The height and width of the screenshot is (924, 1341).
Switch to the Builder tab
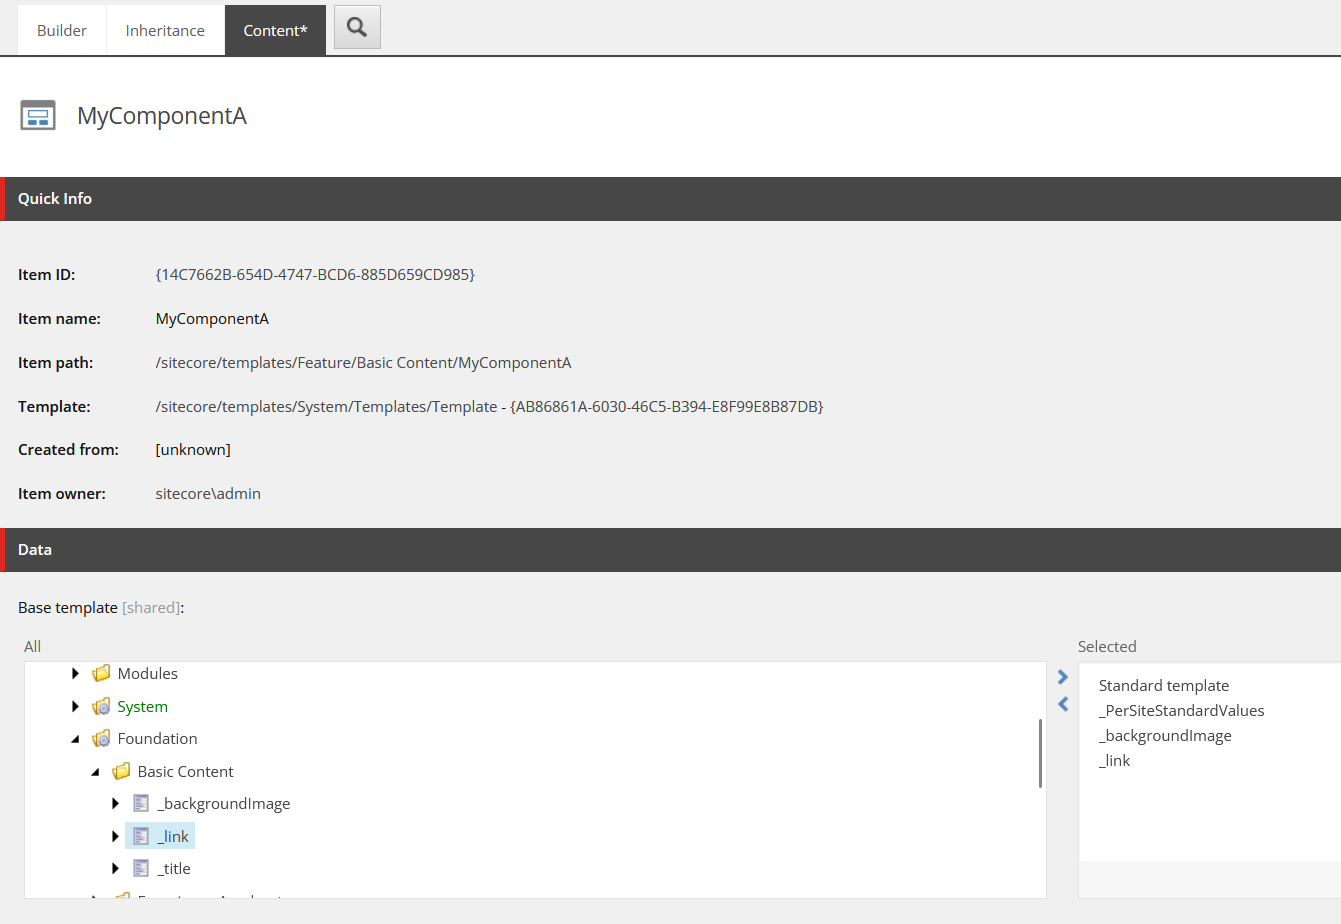pos(62,30)
